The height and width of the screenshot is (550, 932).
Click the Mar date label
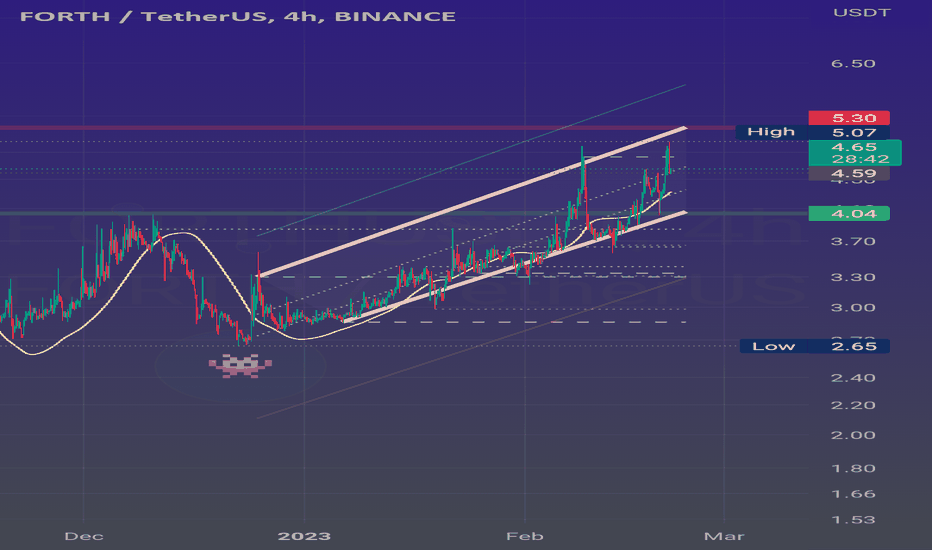(x=724, y=536)
